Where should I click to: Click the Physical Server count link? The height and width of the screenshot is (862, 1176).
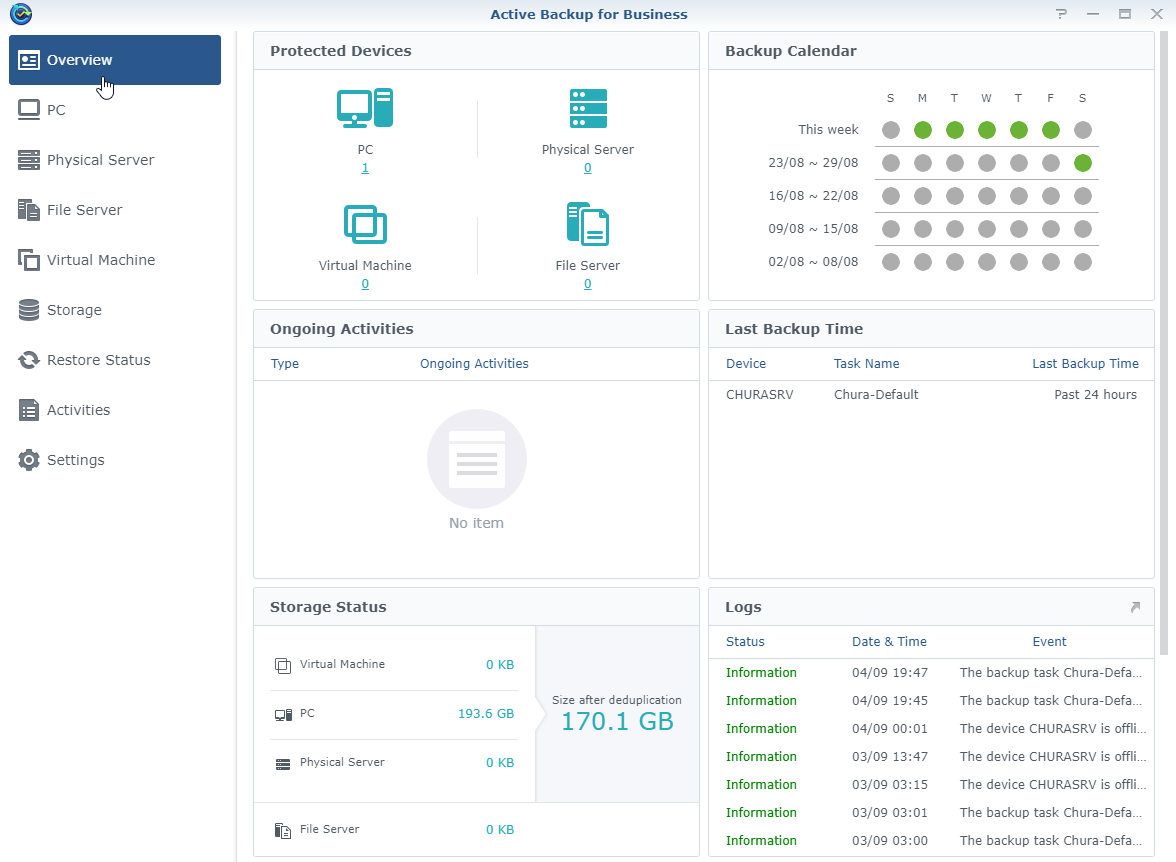pyautogui.click(x=588, y=168)
